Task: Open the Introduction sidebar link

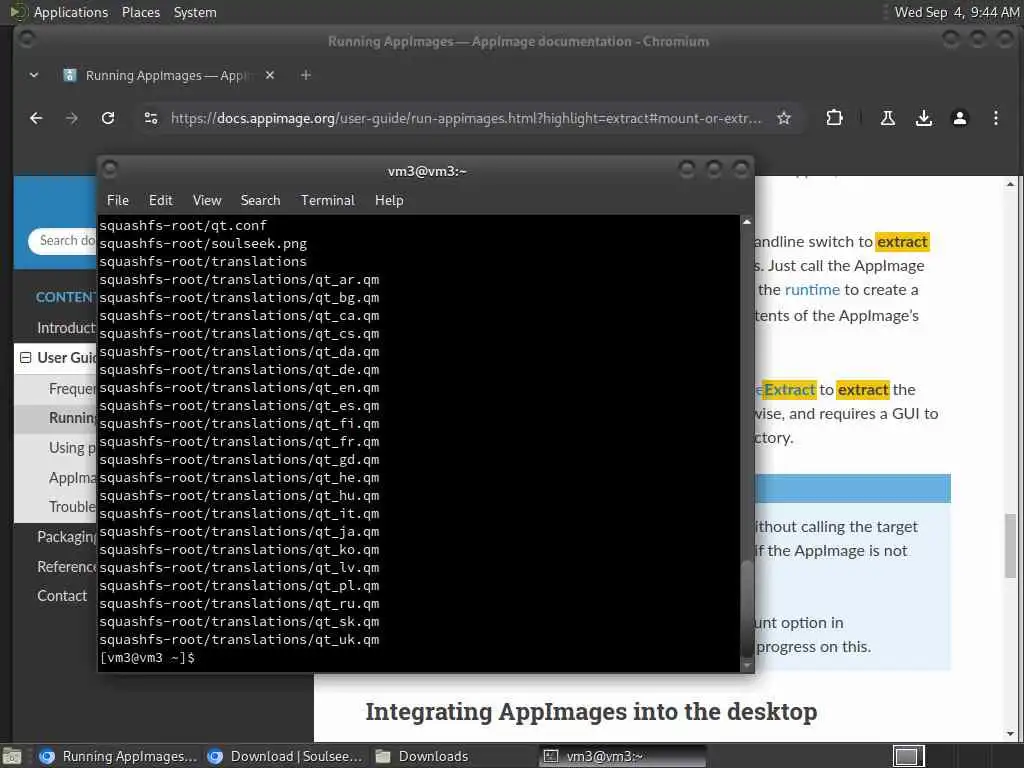Action: pos(66,328)
